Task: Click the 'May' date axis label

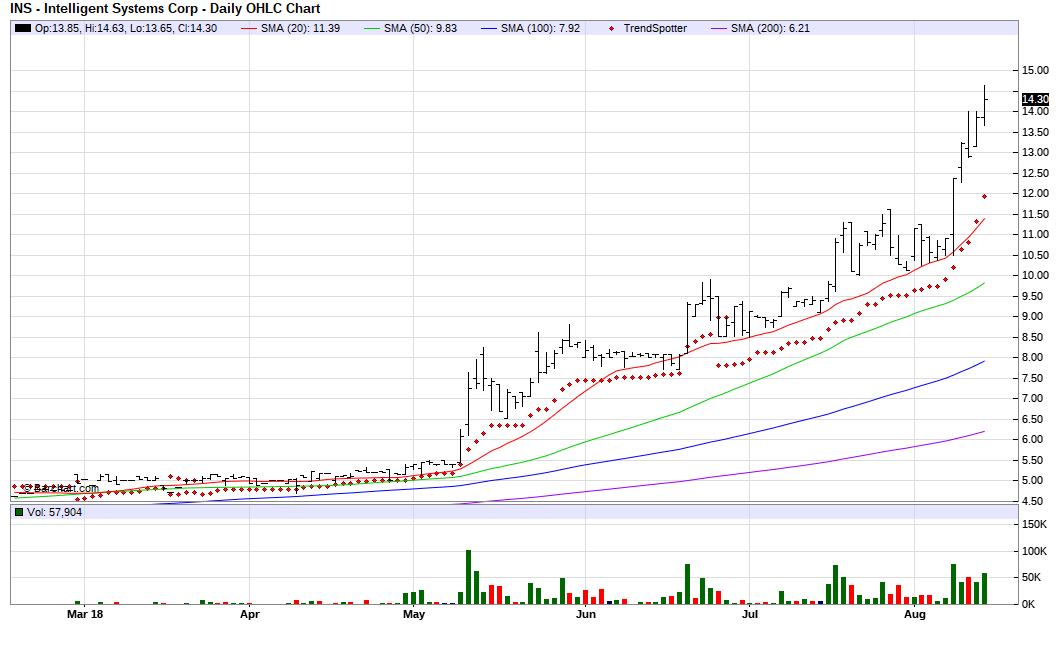Action: [x=414, y=614]
